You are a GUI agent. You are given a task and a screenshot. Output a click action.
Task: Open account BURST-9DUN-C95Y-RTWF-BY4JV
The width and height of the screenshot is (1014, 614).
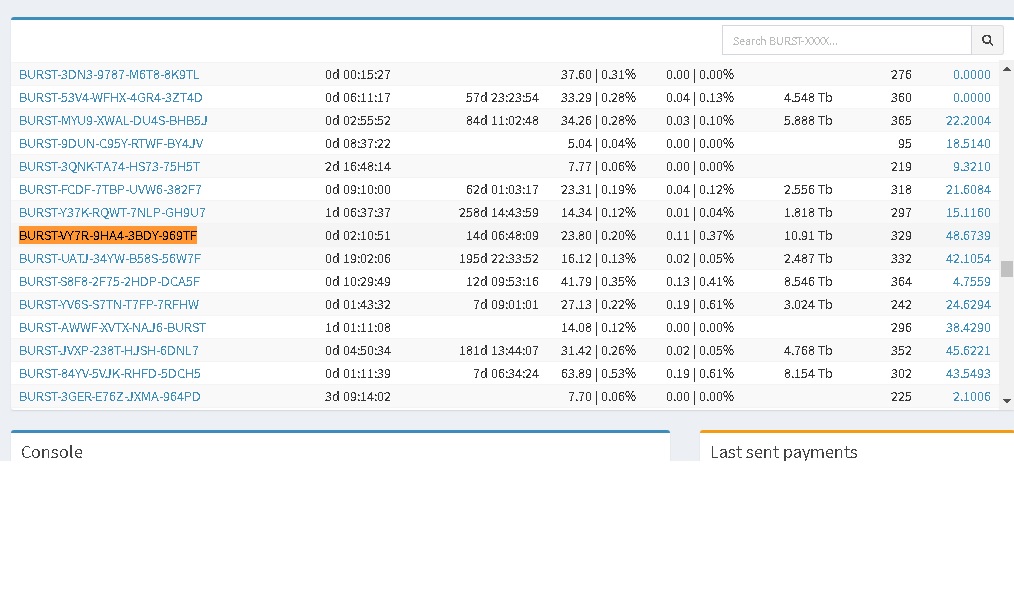[111, 144]
